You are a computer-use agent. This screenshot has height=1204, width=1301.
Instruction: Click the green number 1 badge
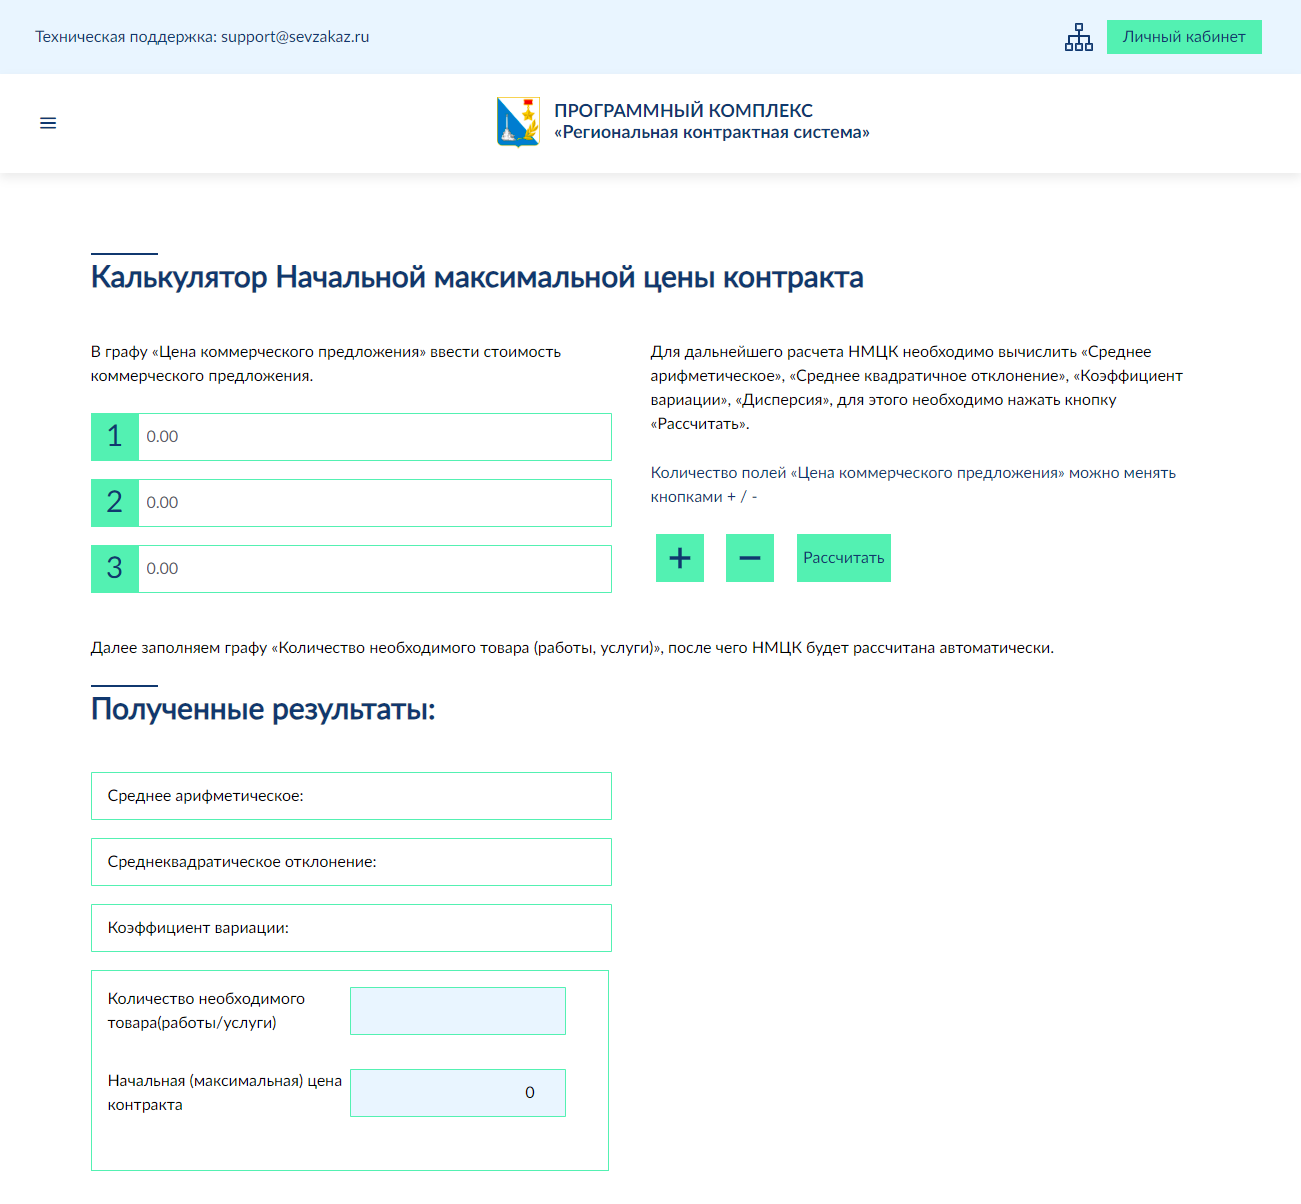coord(115,437)
